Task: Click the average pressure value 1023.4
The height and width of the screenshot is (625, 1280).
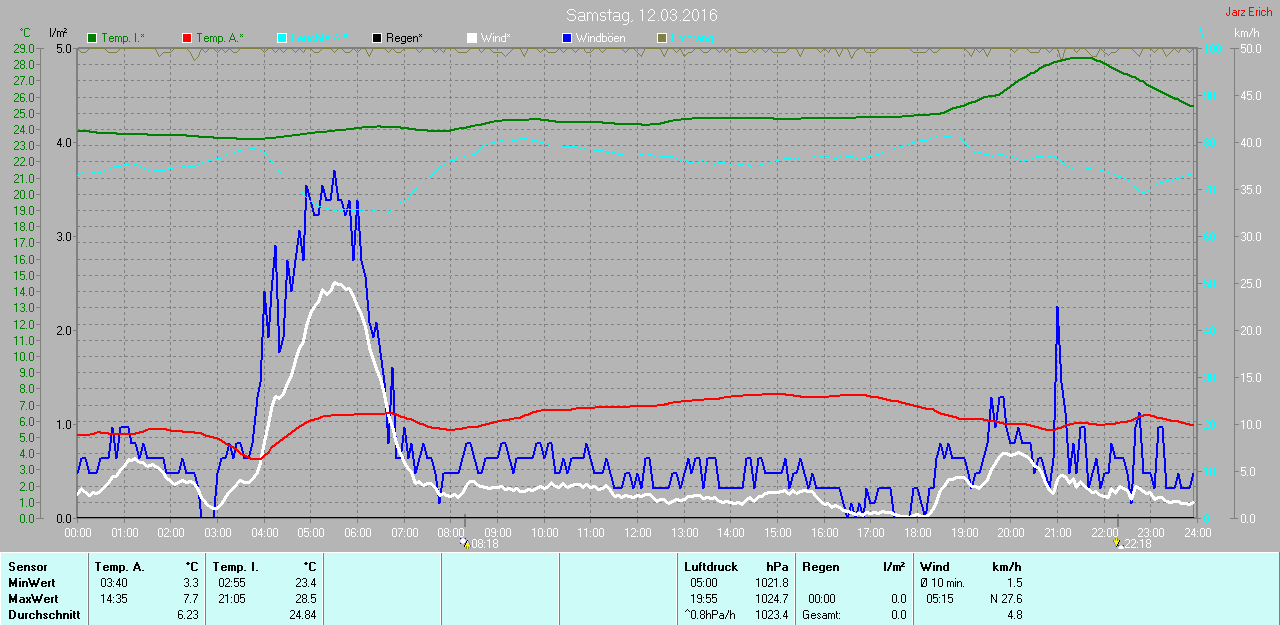Action: coord(771,615)
